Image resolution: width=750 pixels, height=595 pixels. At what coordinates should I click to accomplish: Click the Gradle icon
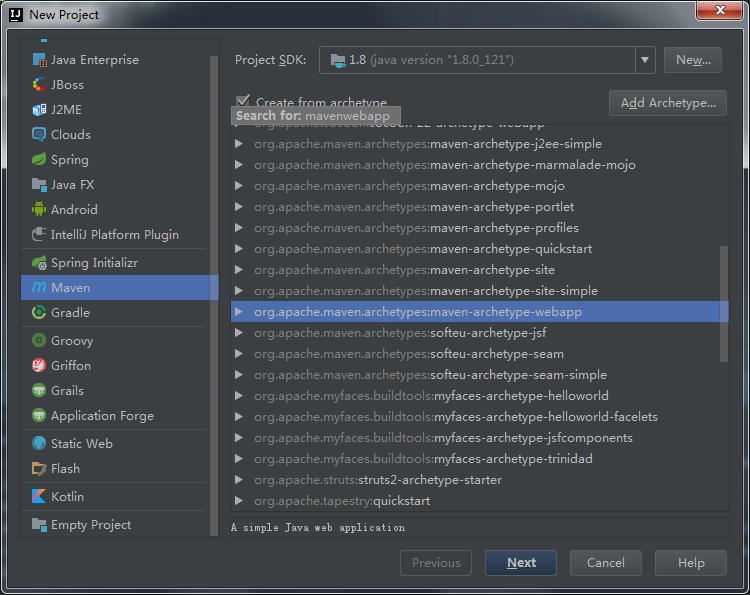tap(39, 312)
